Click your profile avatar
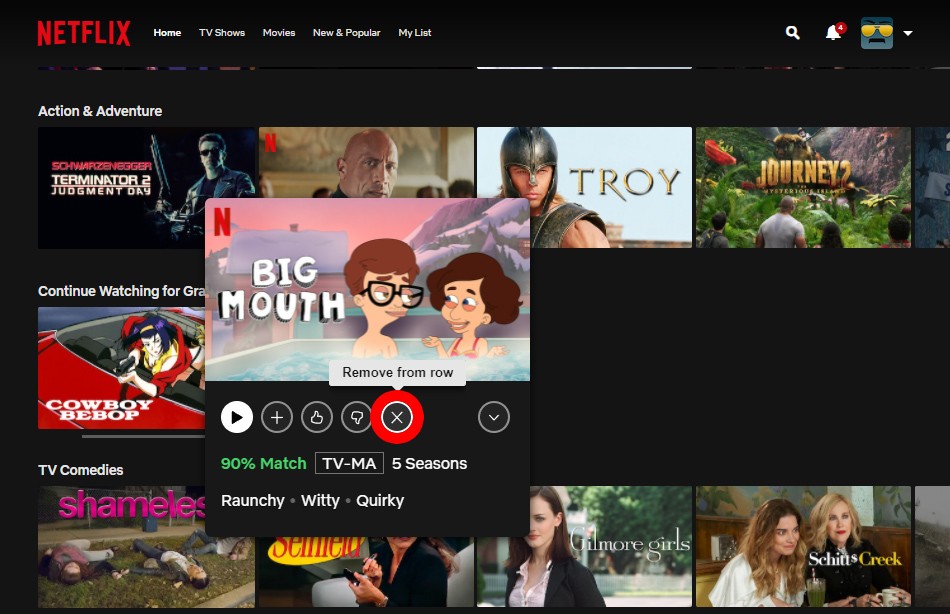950x614 pixels. (x=878, y=32)
